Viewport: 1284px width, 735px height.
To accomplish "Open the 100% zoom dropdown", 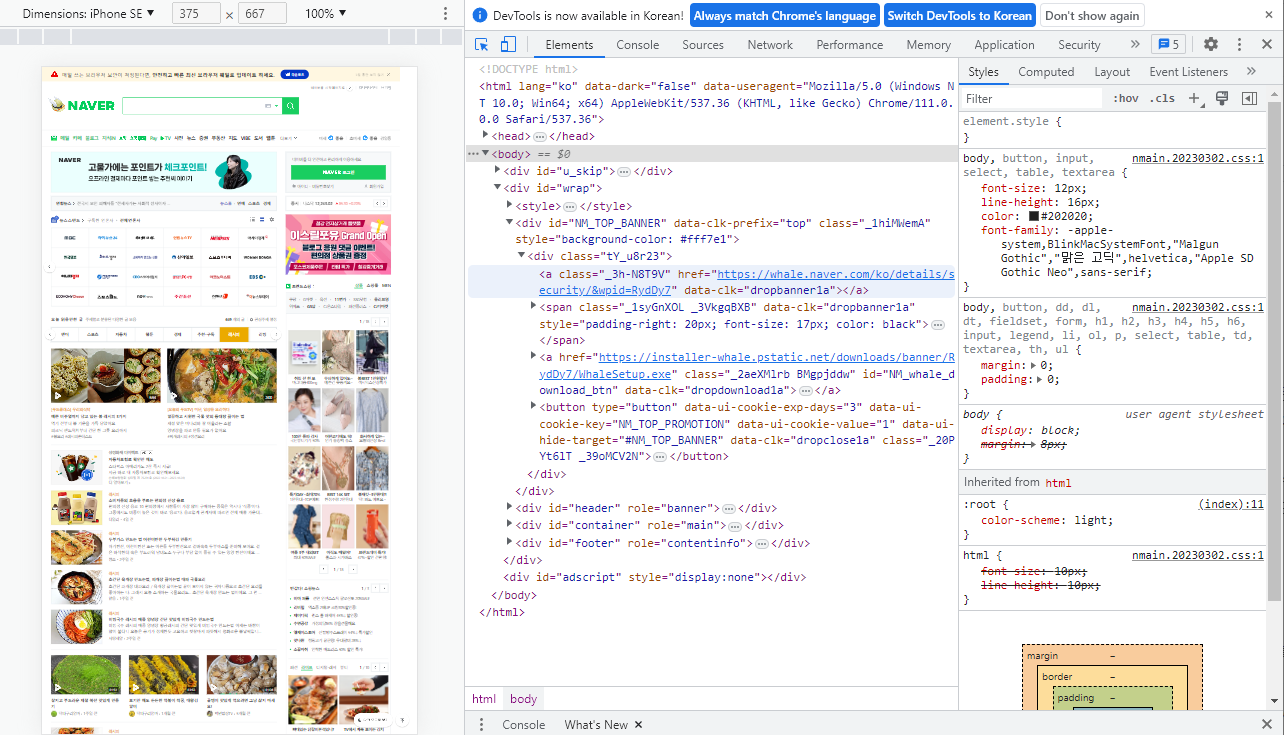I will (x=326, y=14).
